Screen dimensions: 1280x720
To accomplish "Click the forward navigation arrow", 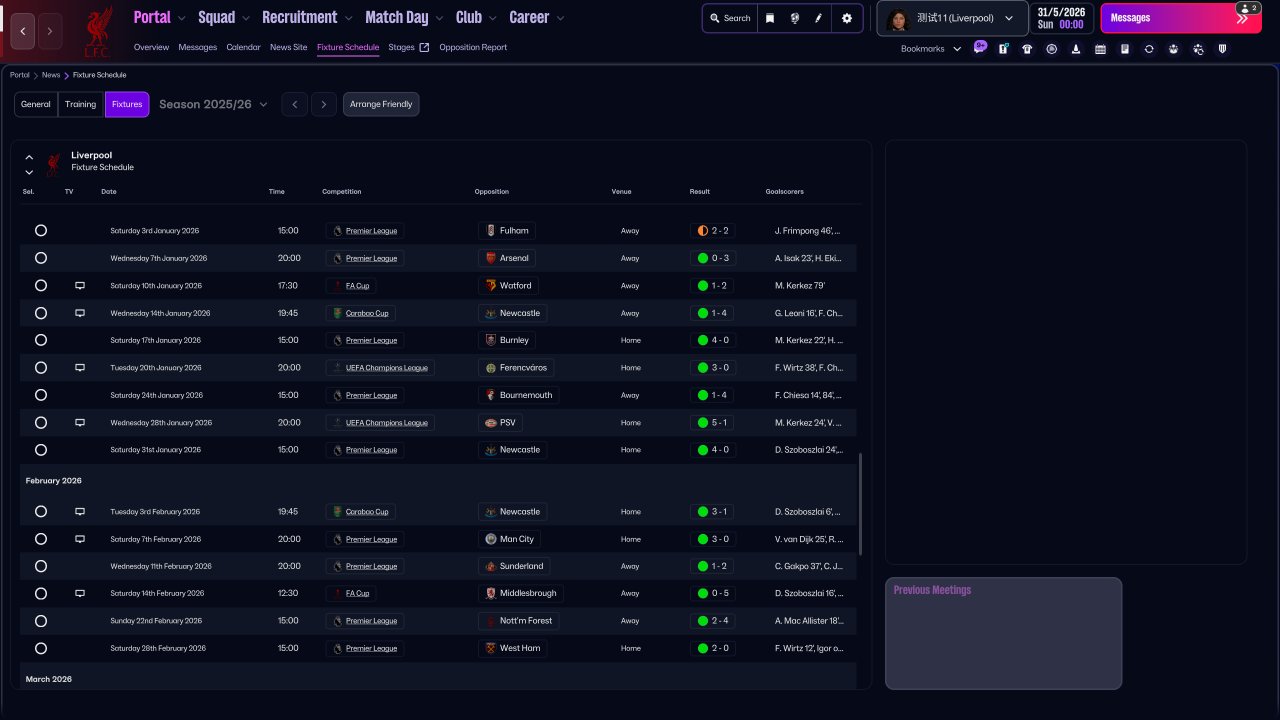I will pos(50,31).
